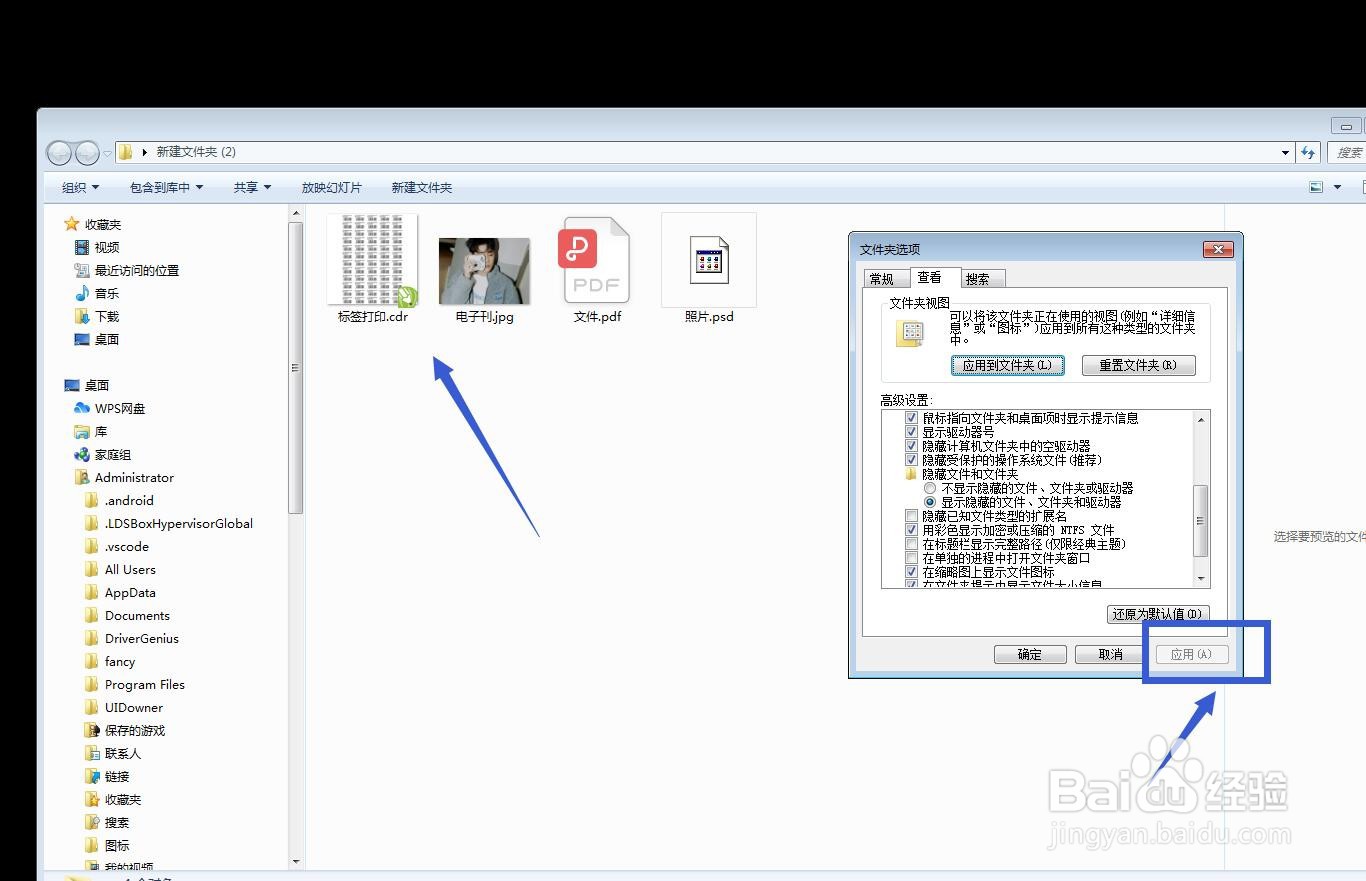Open the 文件.pdf PDF file
1366x881 pixels.
coord(595,260)
